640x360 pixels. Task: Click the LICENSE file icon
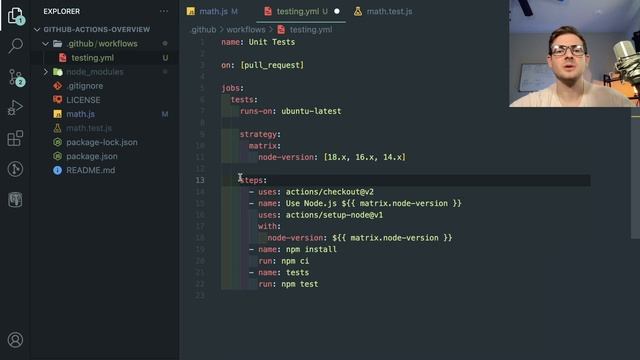58,100
